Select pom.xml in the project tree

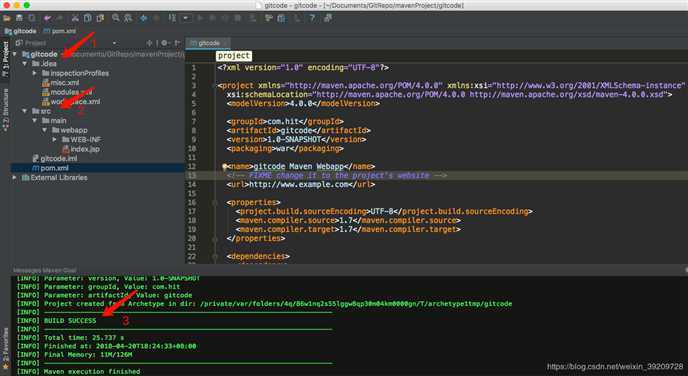pos(54,168)
